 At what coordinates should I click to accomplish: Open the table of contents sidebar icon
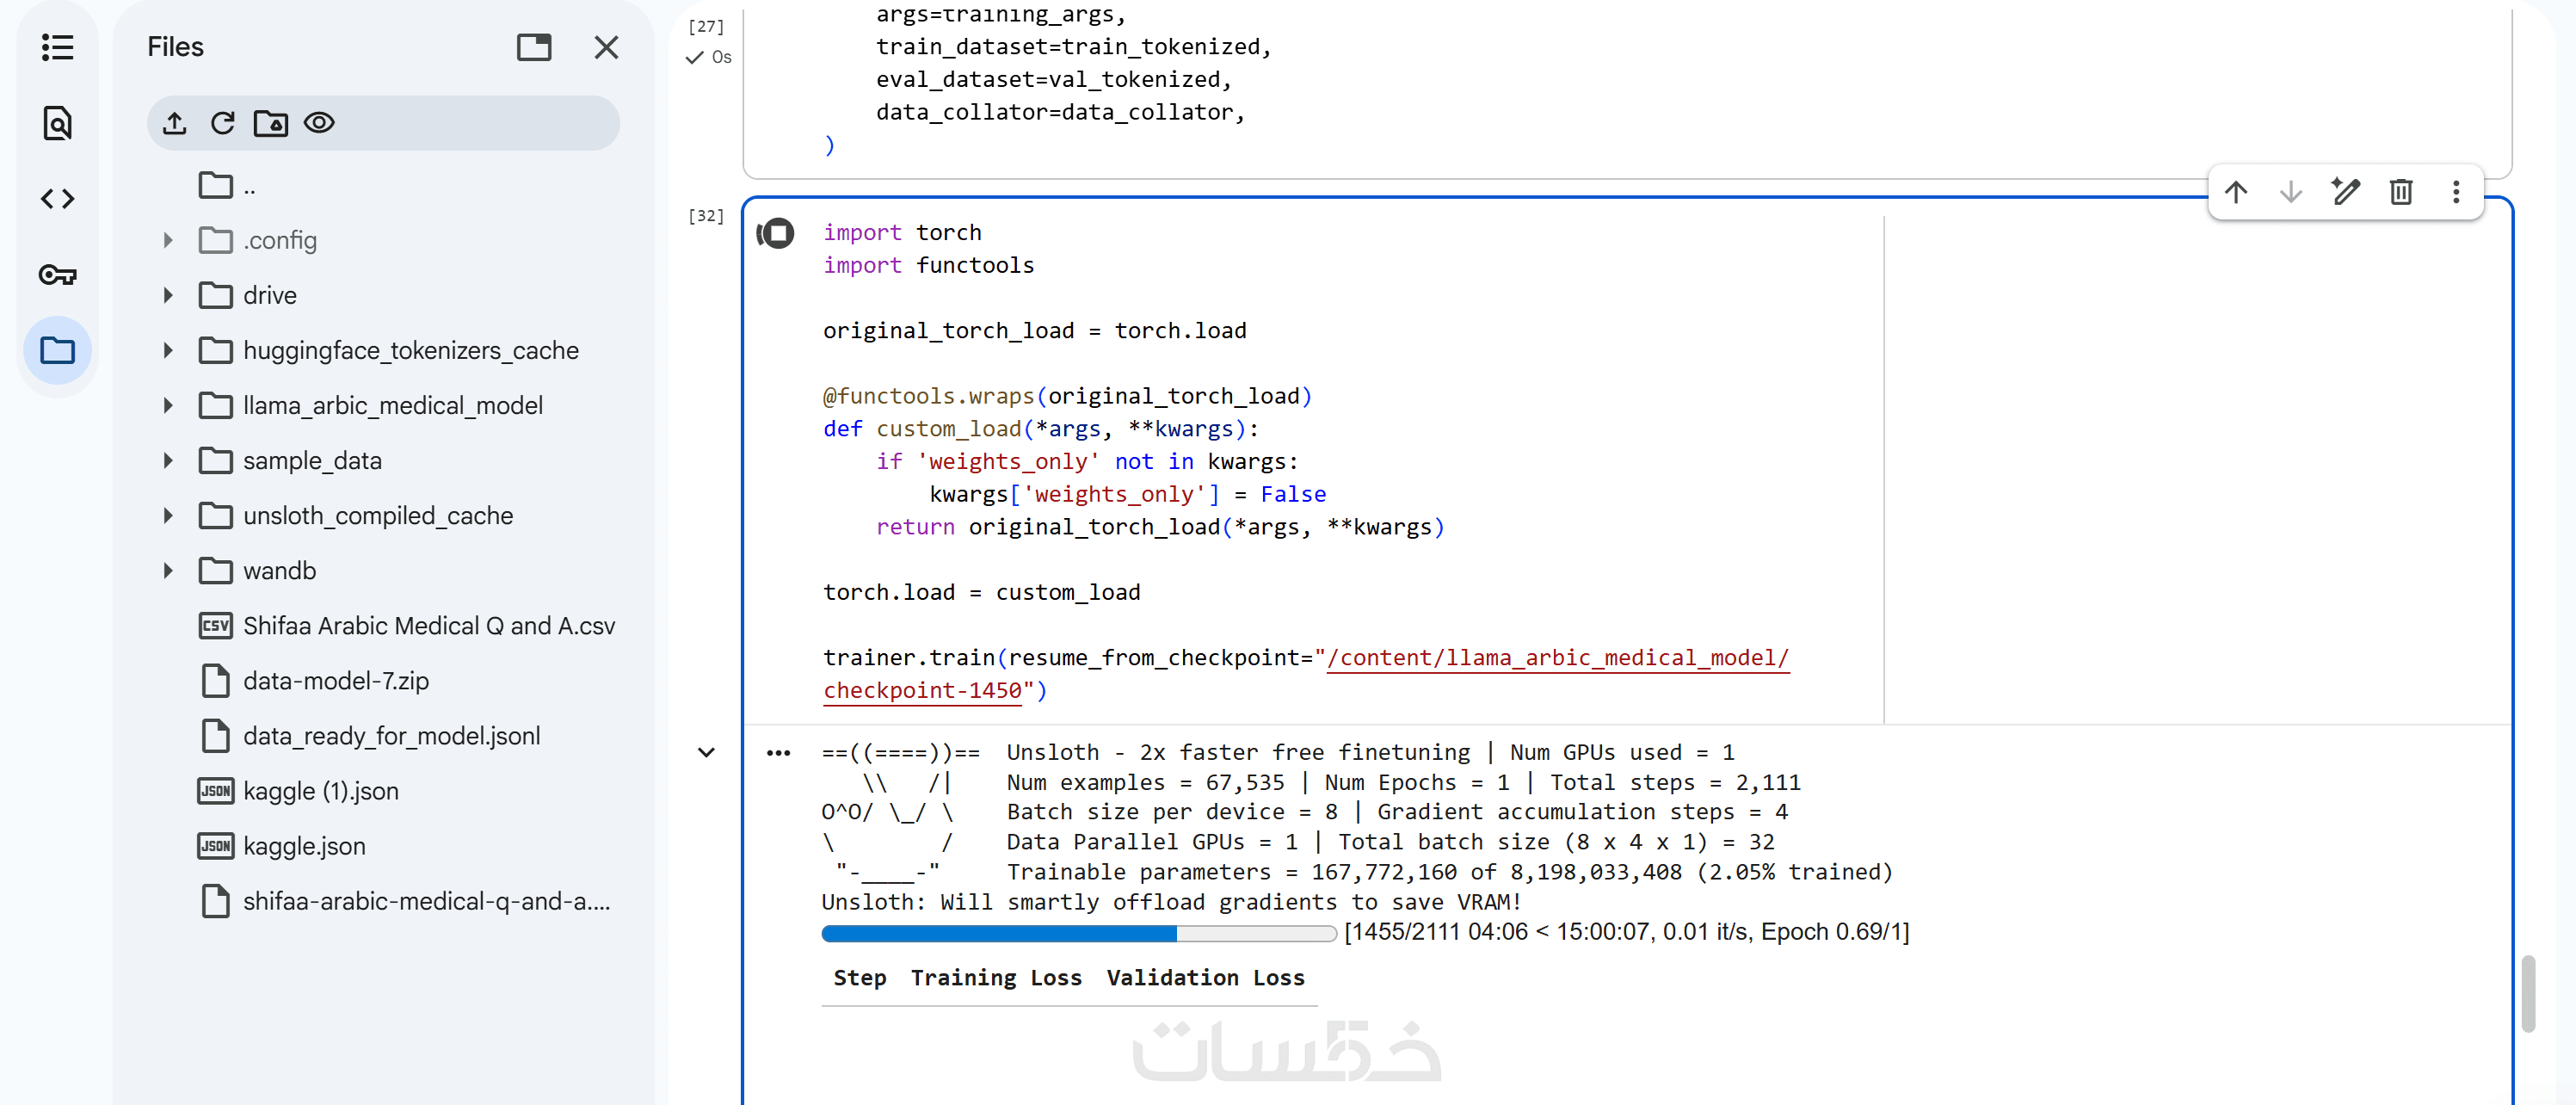click(57, 47)
